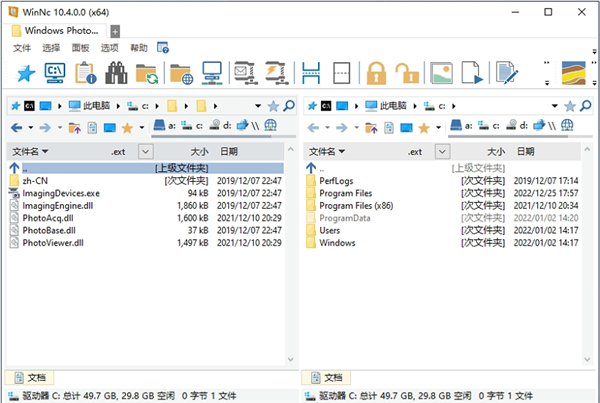Click the split file icon in toolbar

point(311,73)
